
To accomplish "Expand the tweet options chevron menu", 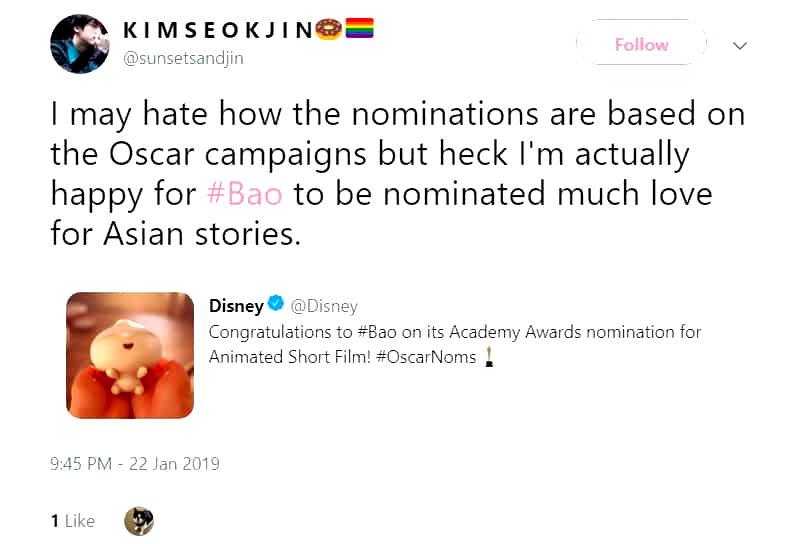I will 740,45.
